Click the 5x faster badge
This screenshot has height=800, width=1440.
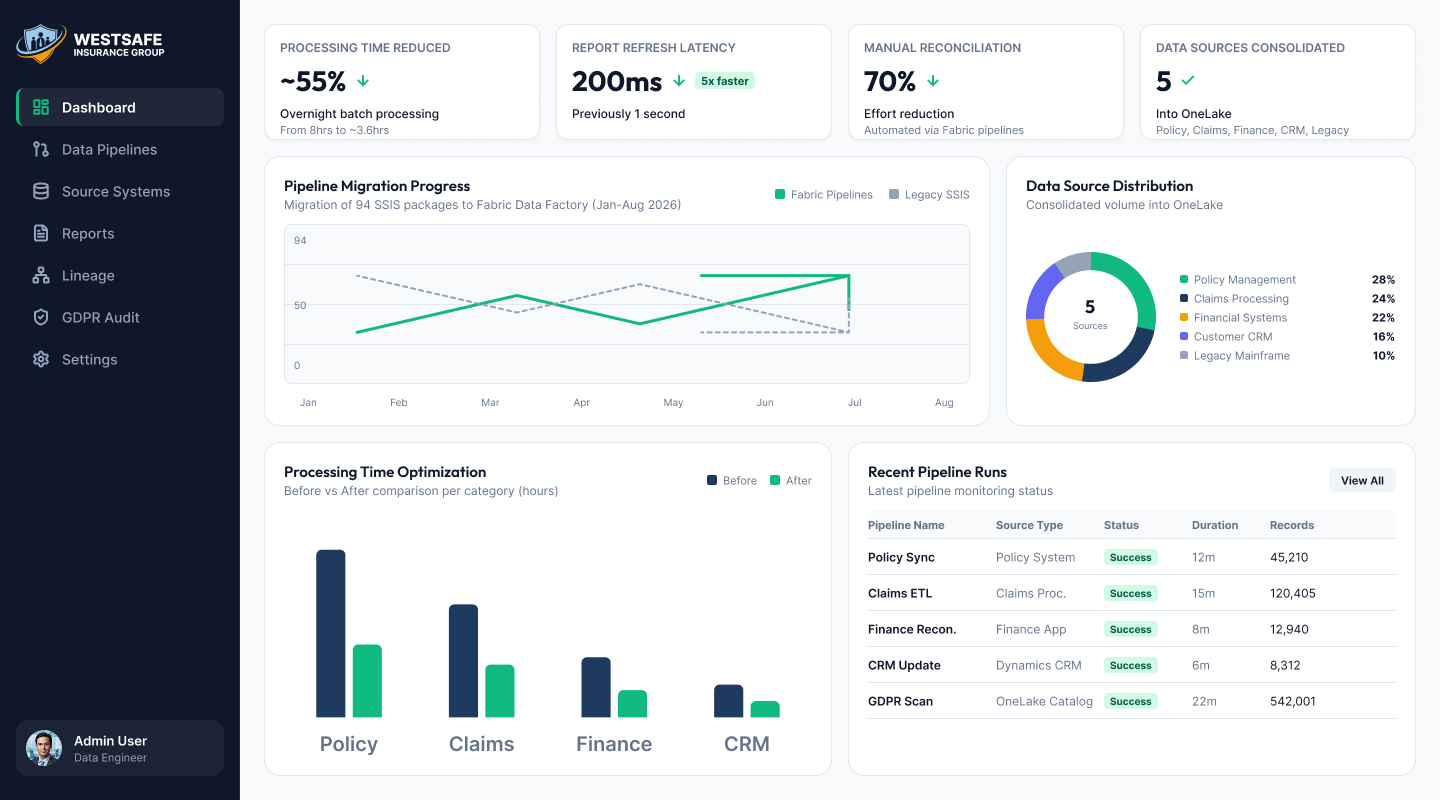(x=725, y=81)
